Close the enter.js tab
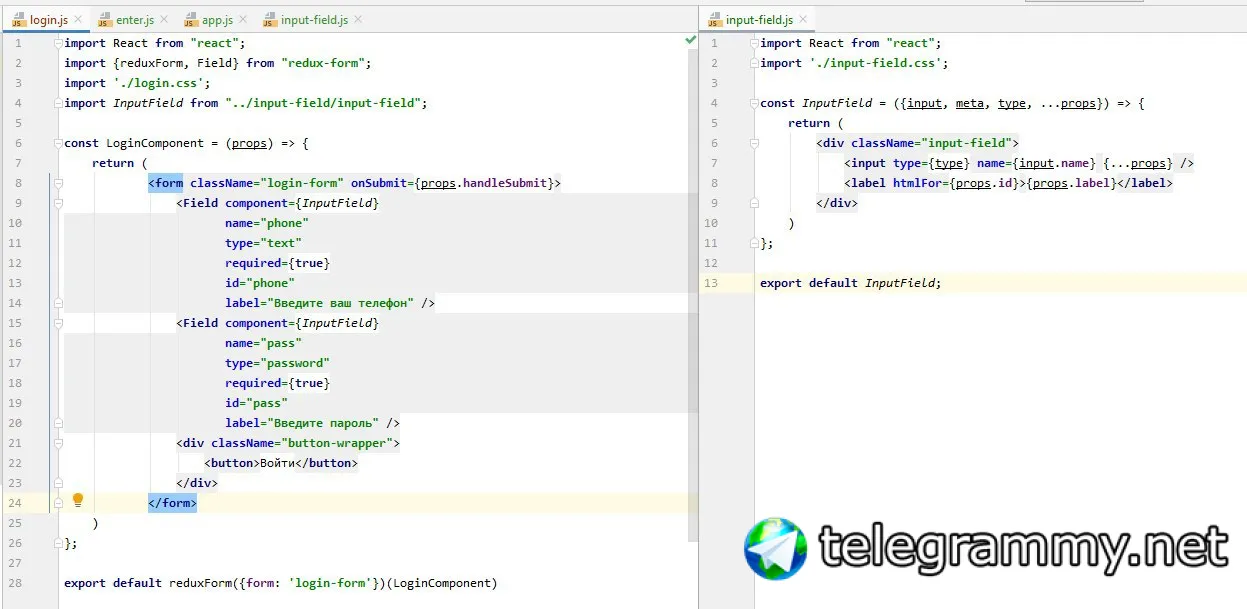Image resolution: width=1247 pixels, height=609 pixels. (163, 20)
